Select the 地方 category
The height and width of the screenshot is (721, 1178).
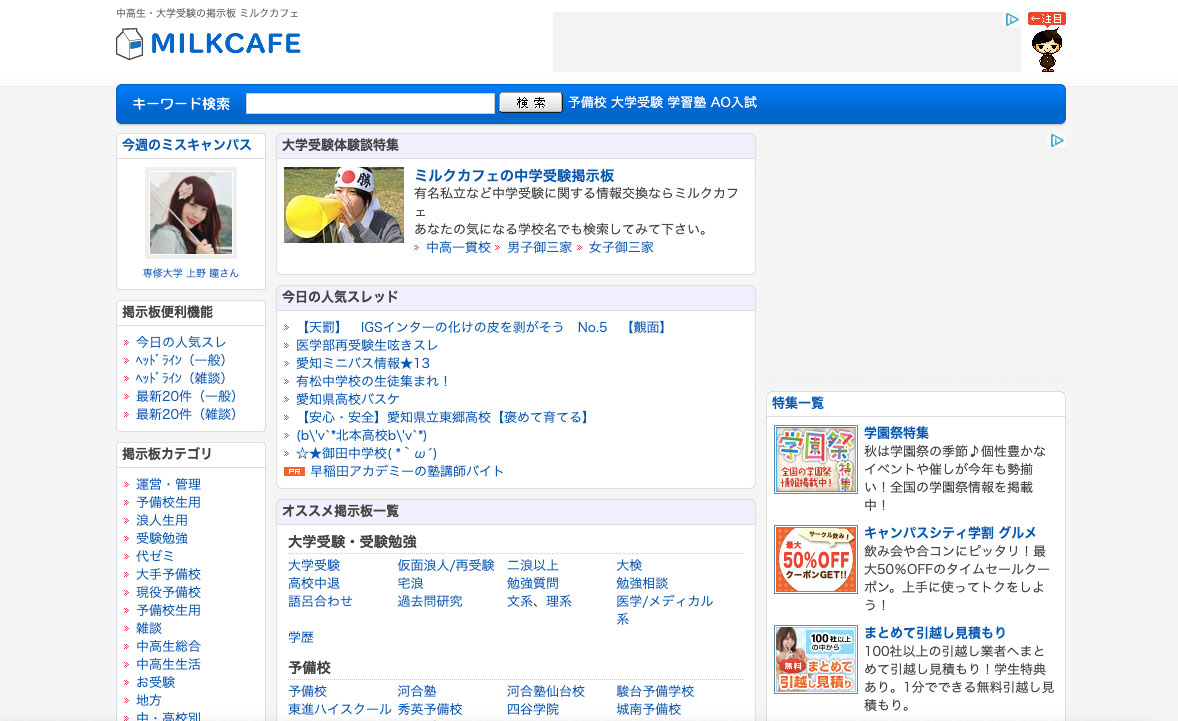click(149, 701)
